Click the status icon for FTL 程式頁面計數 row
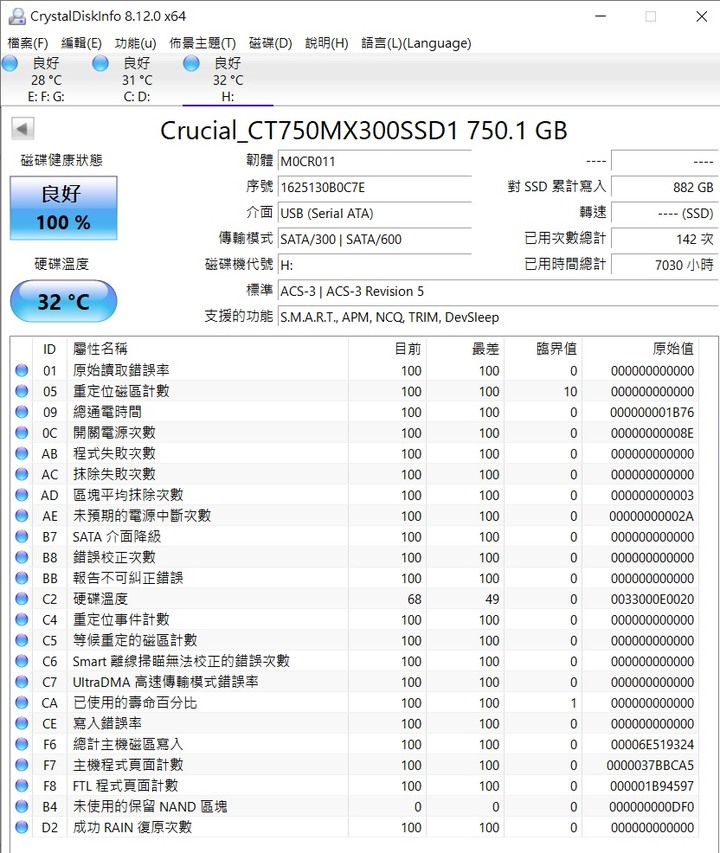The height and width of the screenshot is (853, 720). tap(22, 786)
